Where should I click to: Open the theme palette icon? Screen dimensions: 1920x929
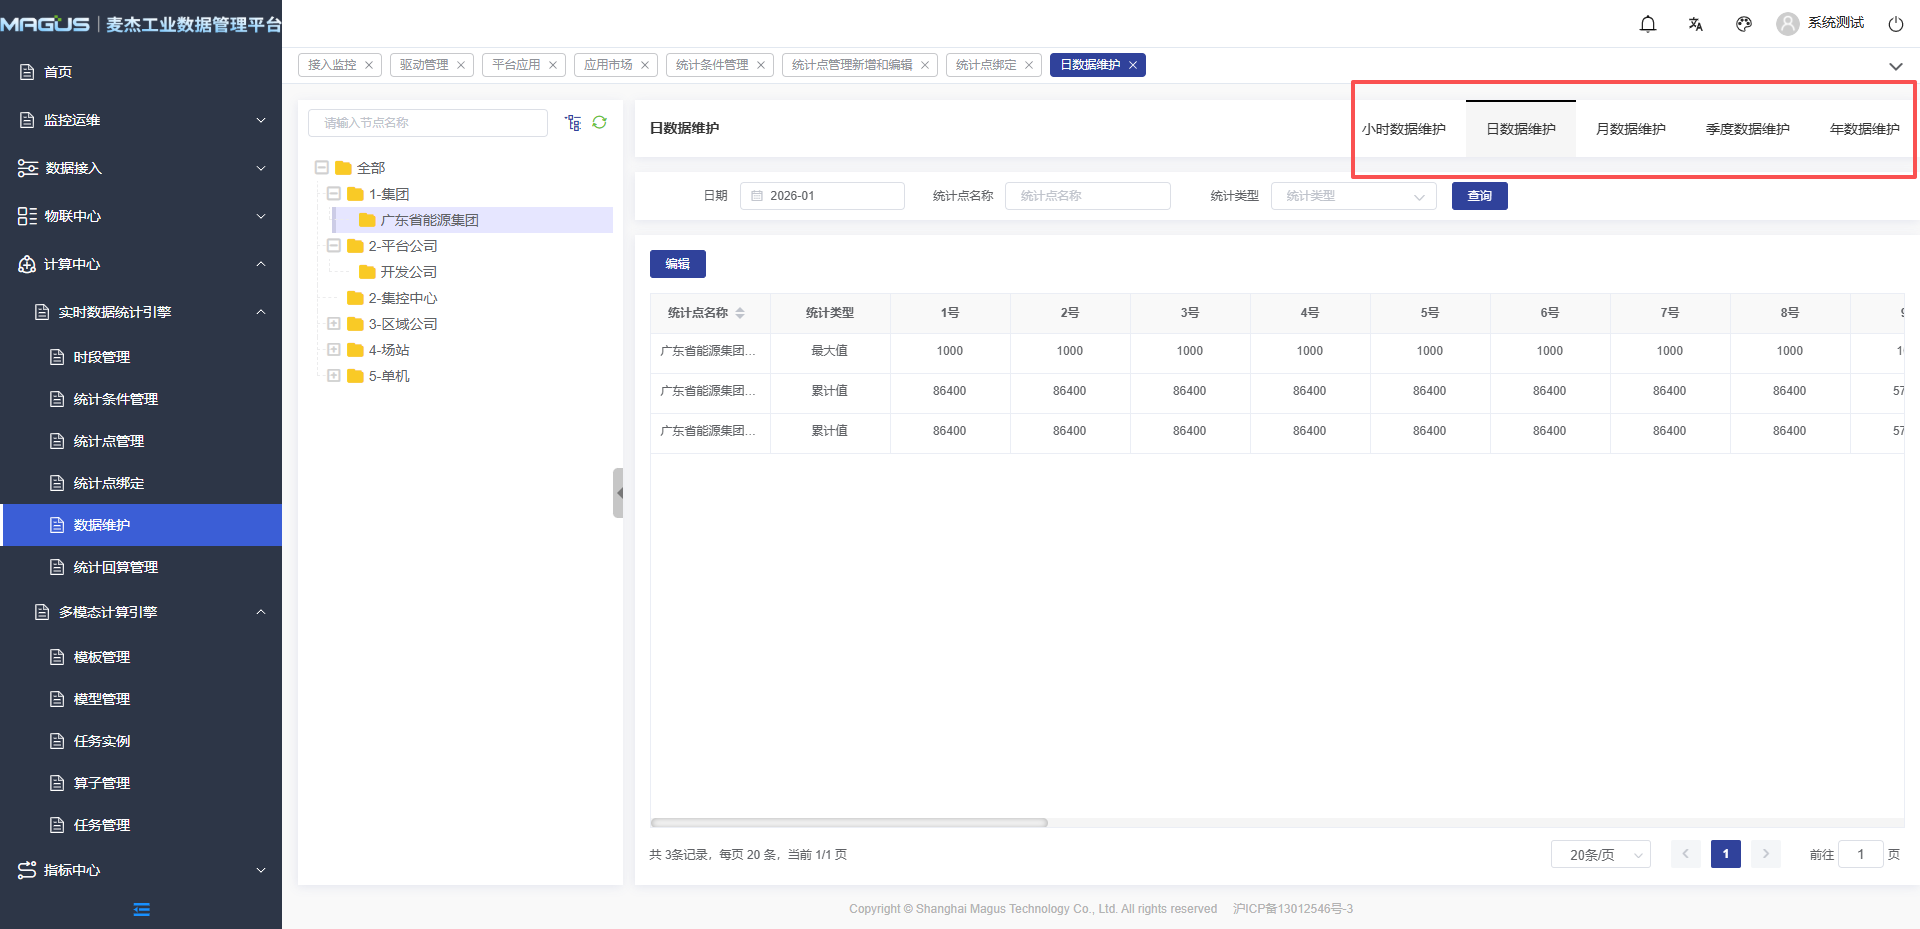click(x=1744, y=24)
